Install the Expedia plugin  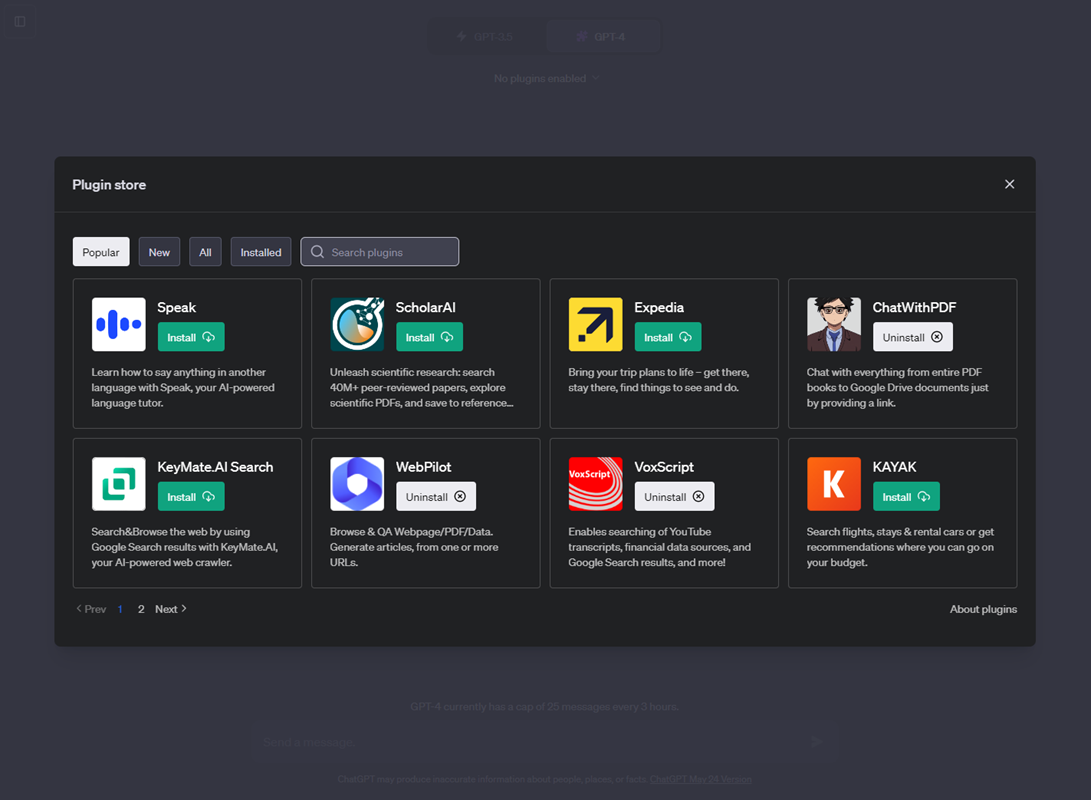click(668, 337)
